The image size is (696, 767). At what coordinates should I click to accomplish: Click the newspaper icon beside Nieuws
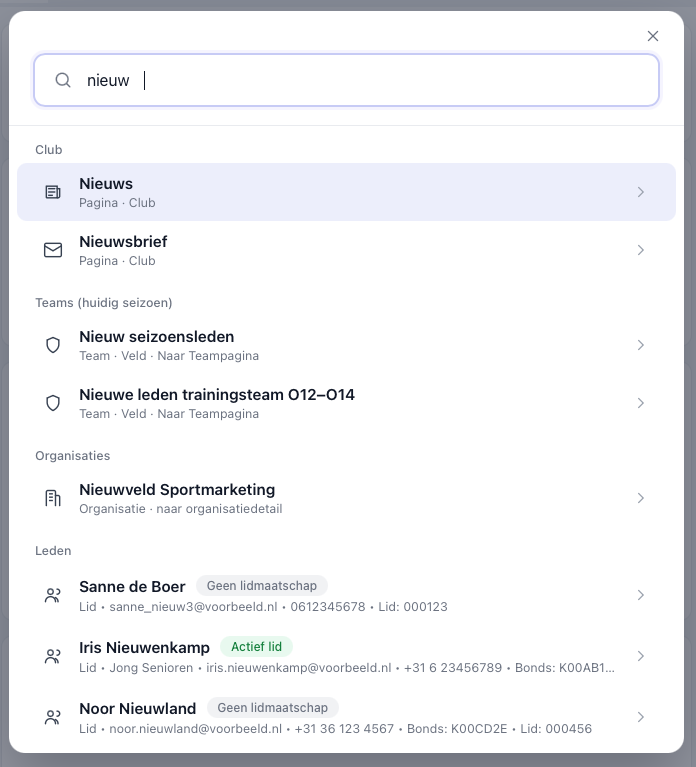53,192
